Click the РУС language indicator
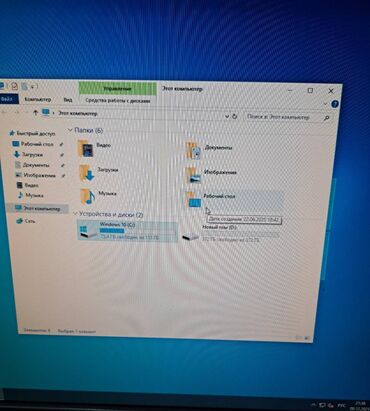 point(341,406)
